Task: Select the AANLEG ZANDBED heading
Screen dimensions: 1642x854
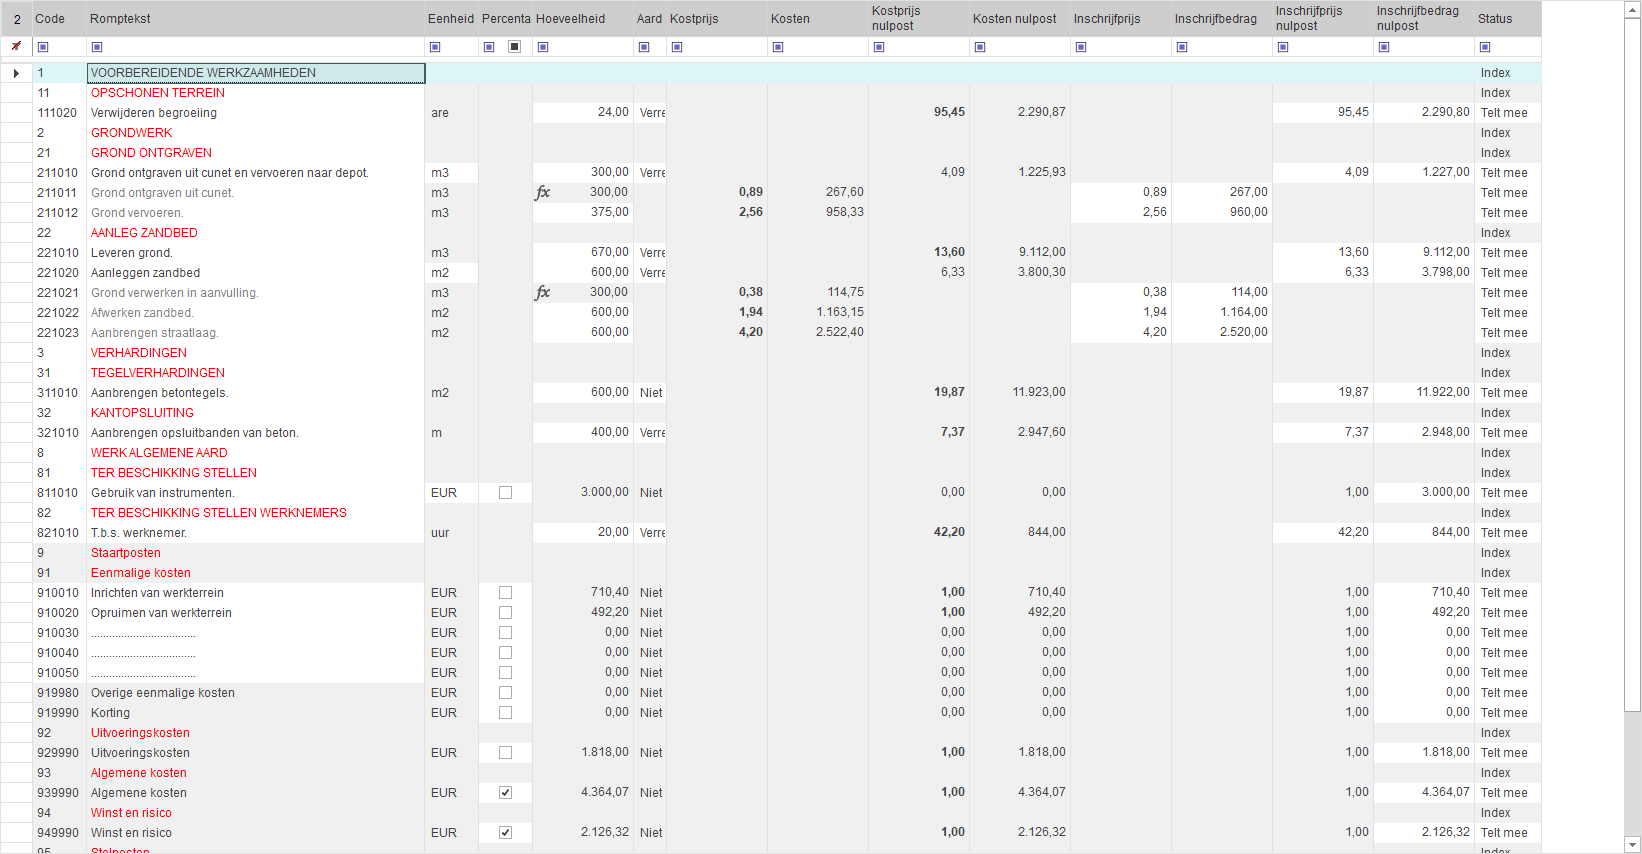Action: 256,233
